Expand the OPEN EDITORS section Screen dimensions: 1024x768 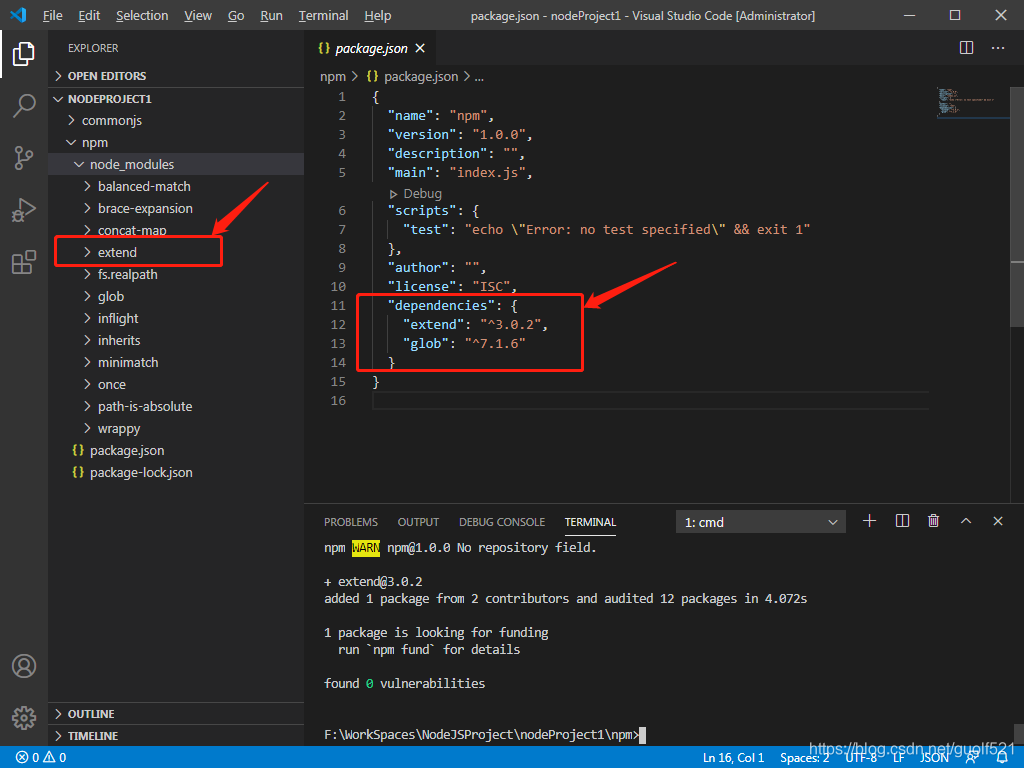(176, 76)
